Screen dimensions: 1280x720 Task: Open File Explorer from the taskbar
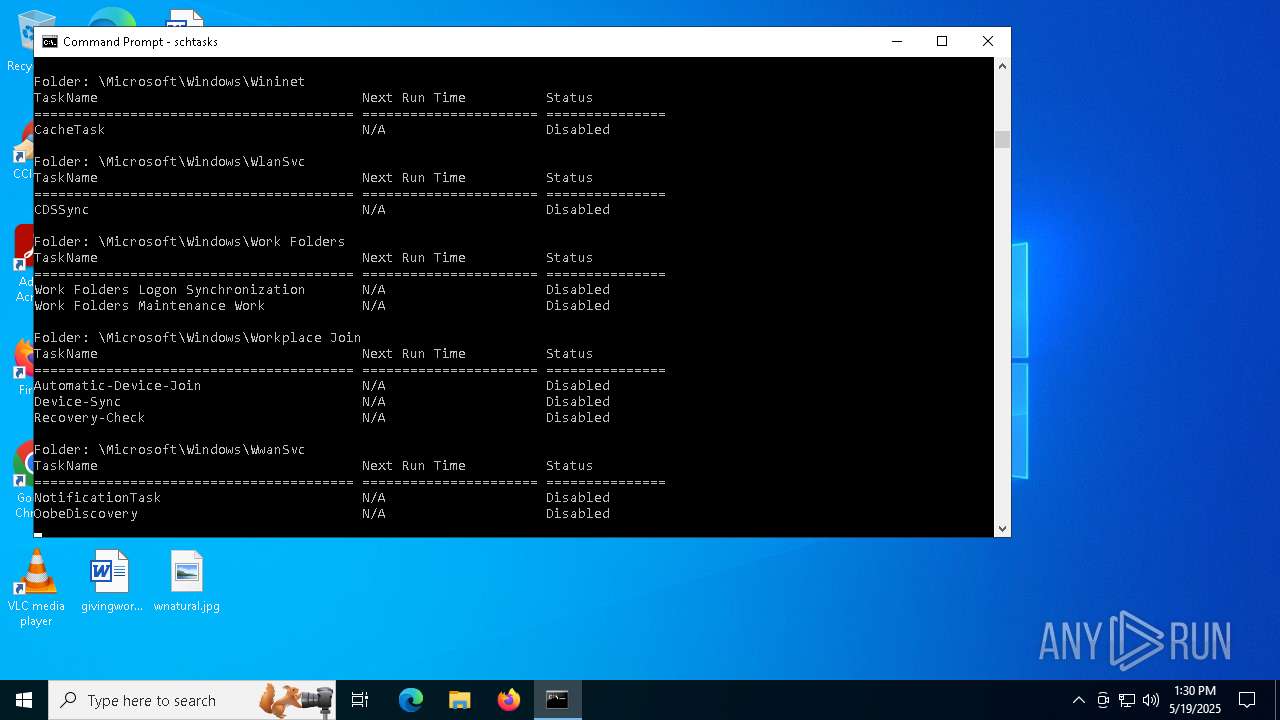pos(460,700)
